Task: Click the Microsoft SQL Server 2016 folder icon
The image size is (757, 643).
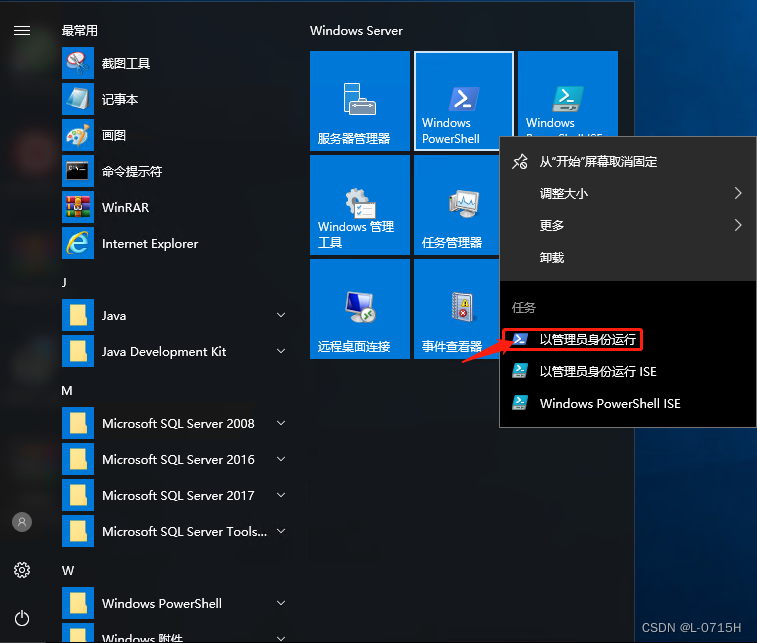Action: point(78,459)
